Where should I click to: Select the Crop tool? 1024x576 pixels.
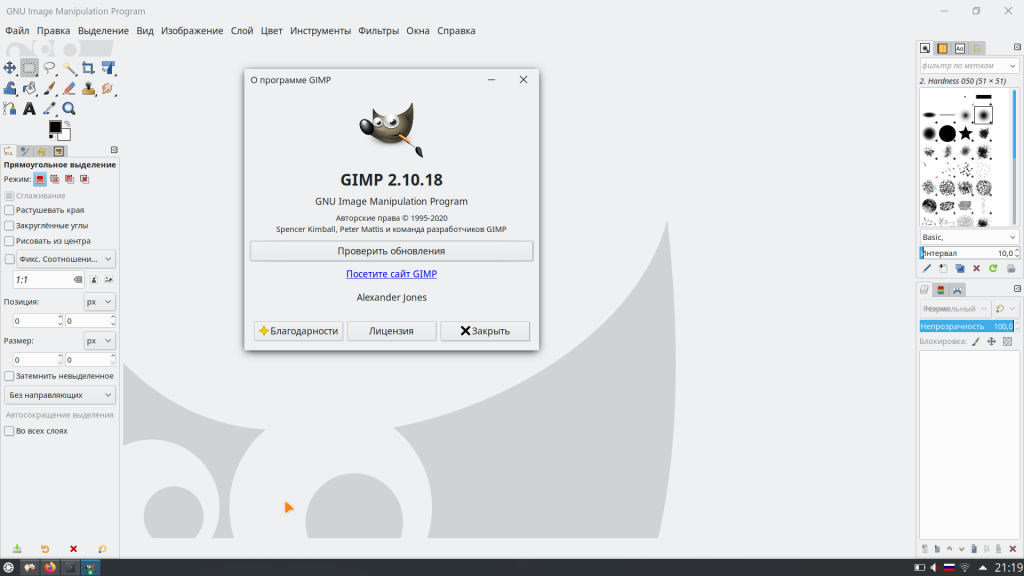click(x=88, y=68)
